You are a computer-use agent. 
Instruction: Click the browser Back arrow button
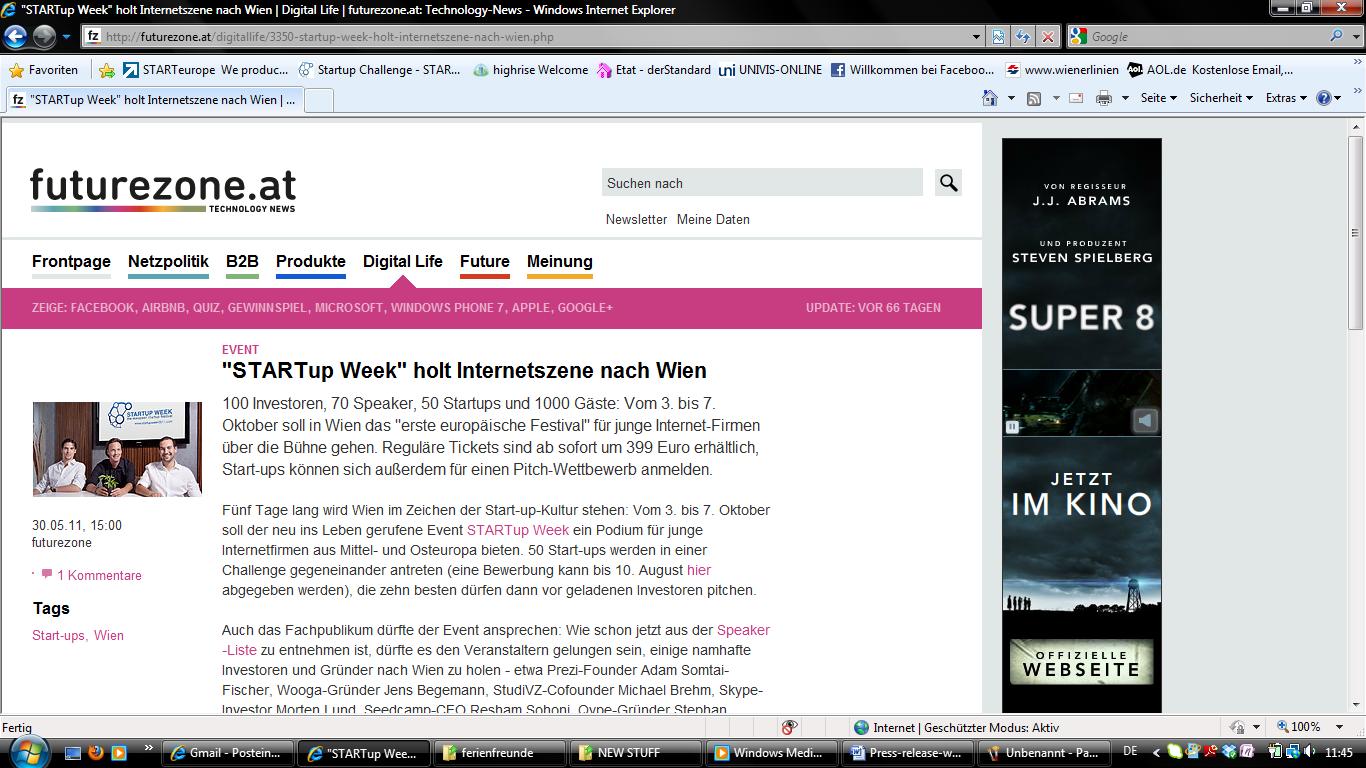[x=16, y=37]
